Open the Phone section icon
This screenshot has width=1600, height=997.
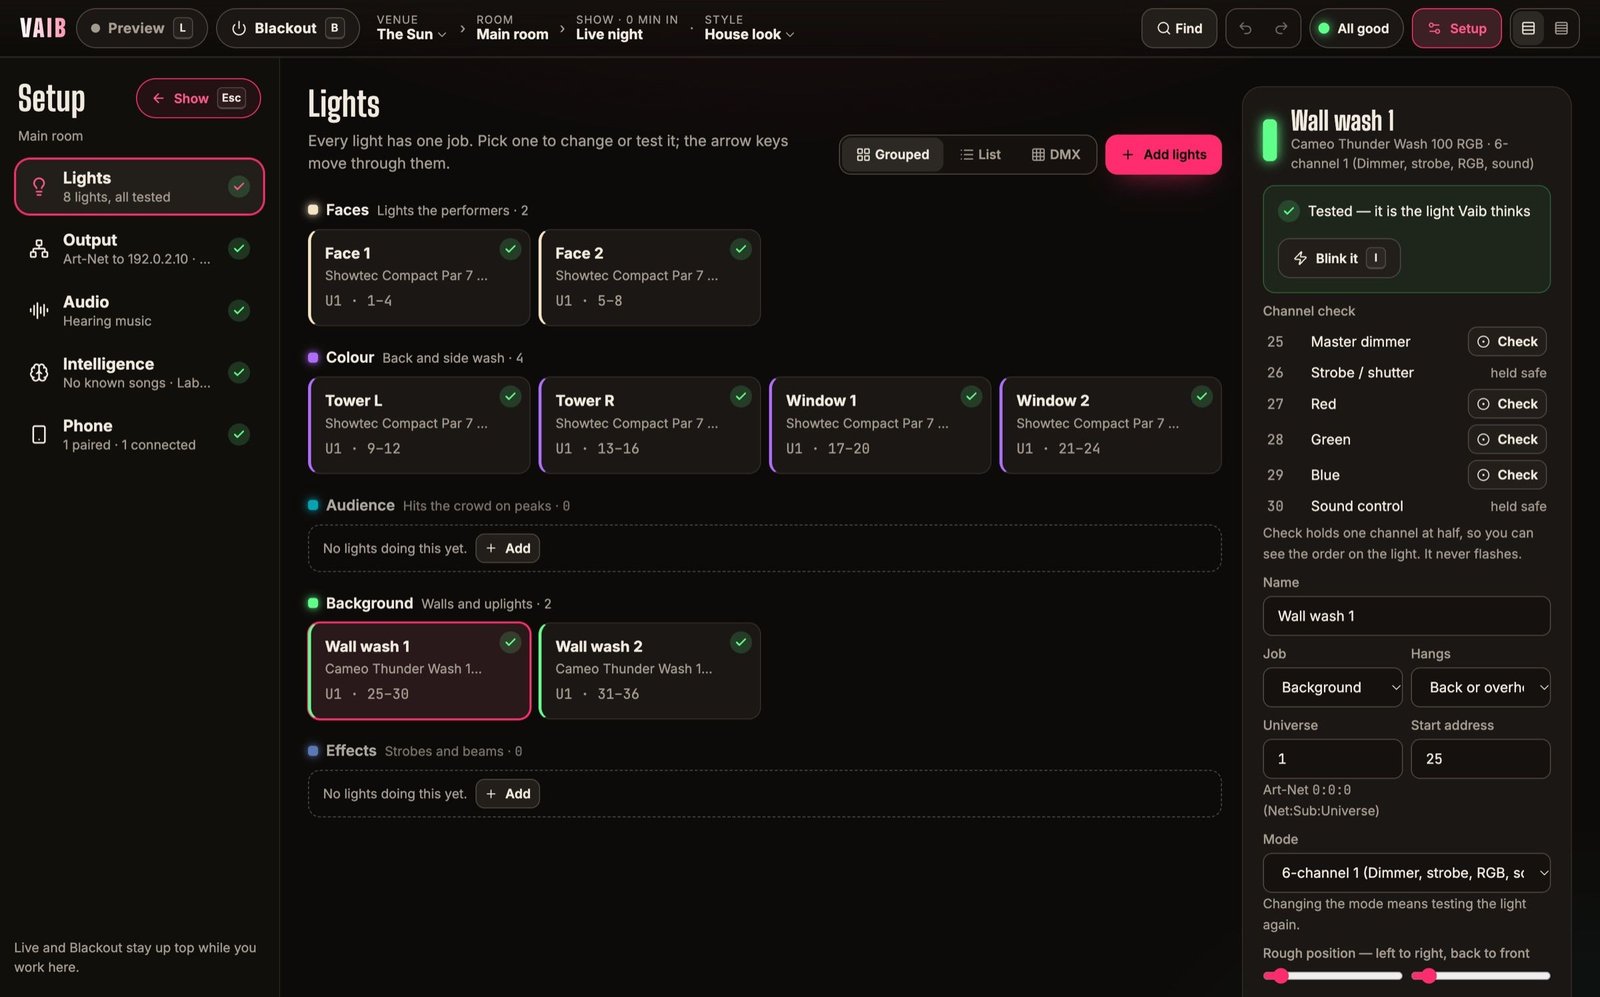pos(39,435)
